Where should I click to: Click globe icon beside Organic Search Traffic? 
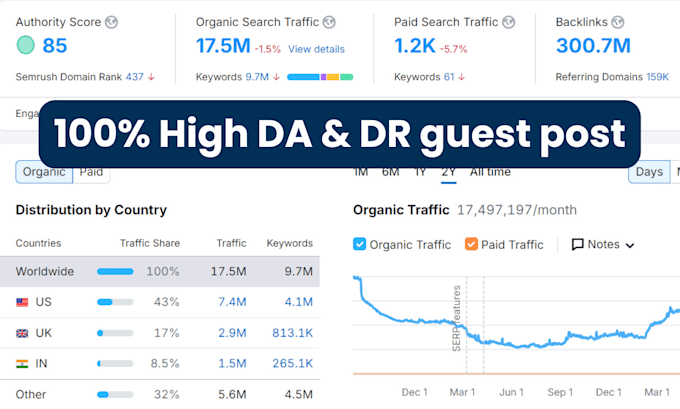pos(330,22)
